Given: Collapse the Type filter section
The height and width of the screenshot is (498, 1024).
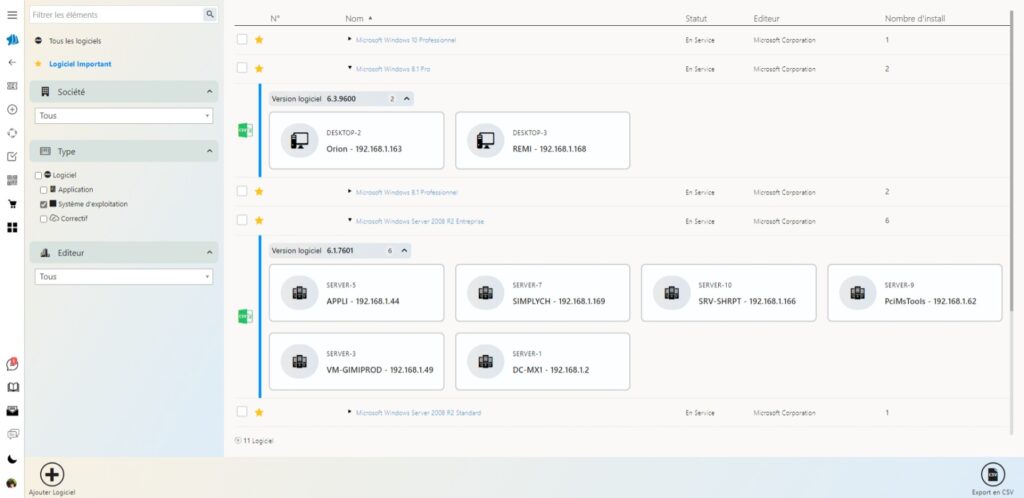Looking at the screenshot, I should pos(209,152).
